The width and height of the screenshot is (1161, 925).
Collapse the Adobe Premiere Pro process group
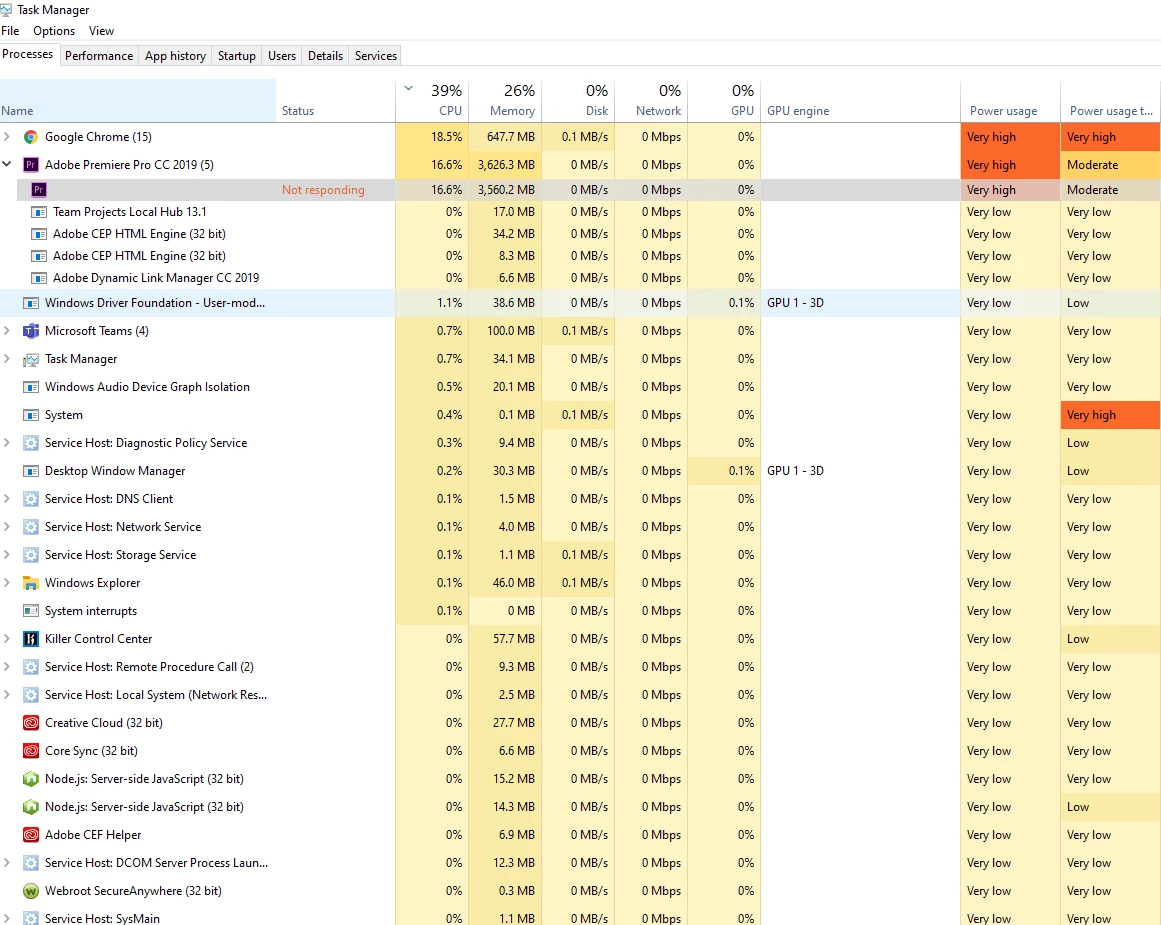pyautogui.click(x=7, y=164)
